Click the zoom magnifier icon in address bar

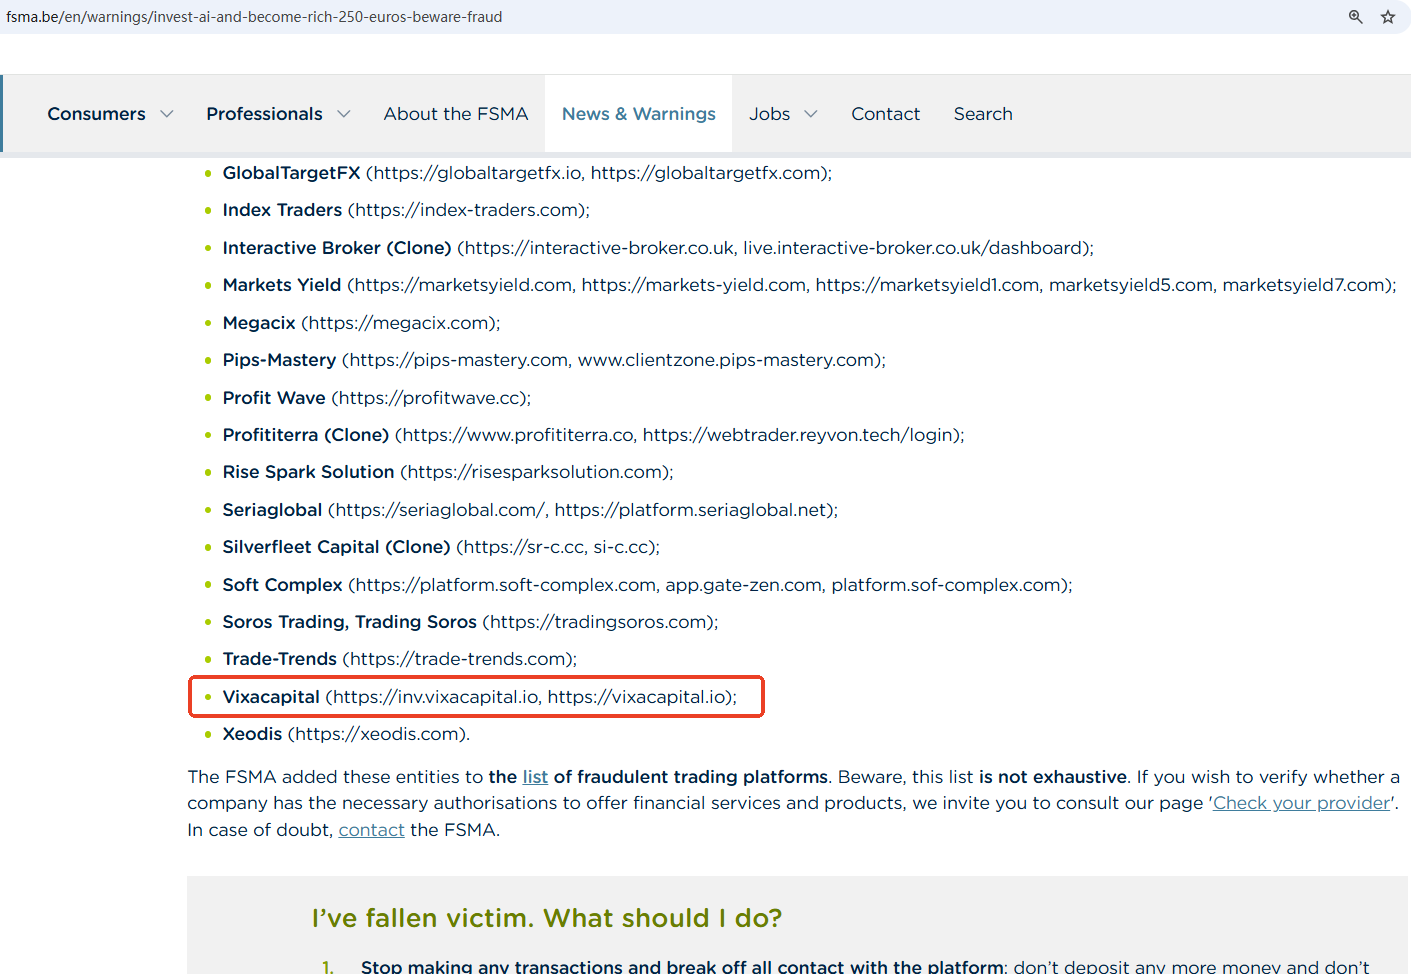[x=1355, y=17]
